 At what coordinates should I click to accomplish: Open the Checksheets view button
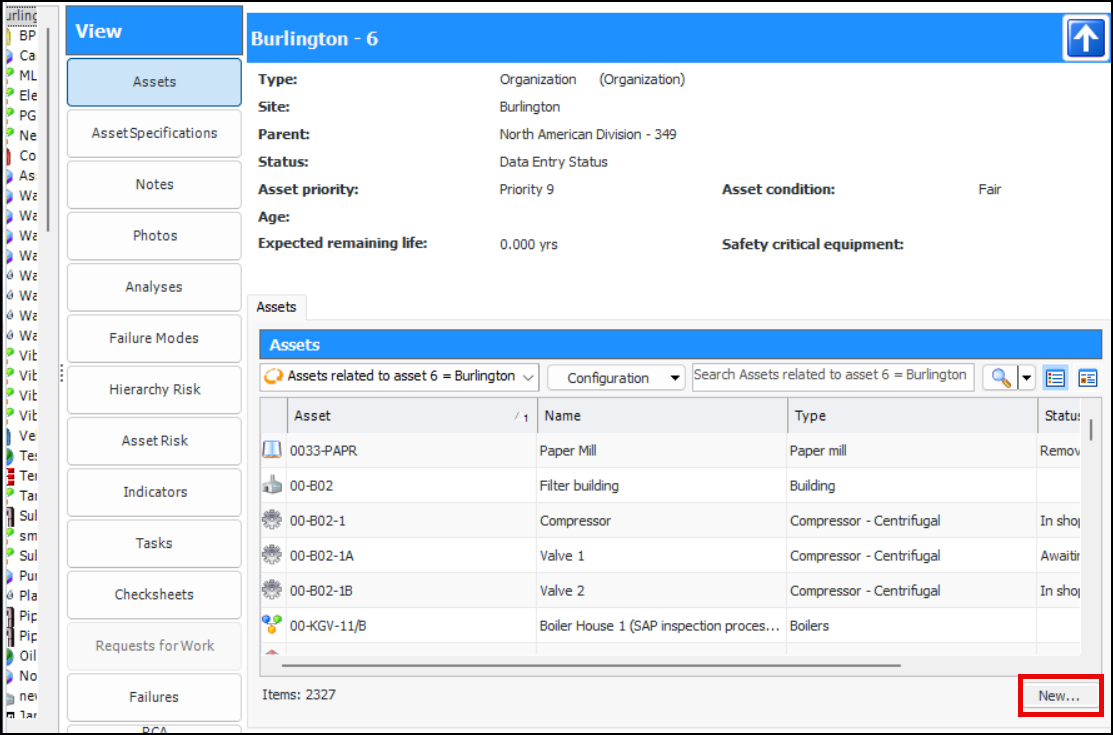point(154,594)
